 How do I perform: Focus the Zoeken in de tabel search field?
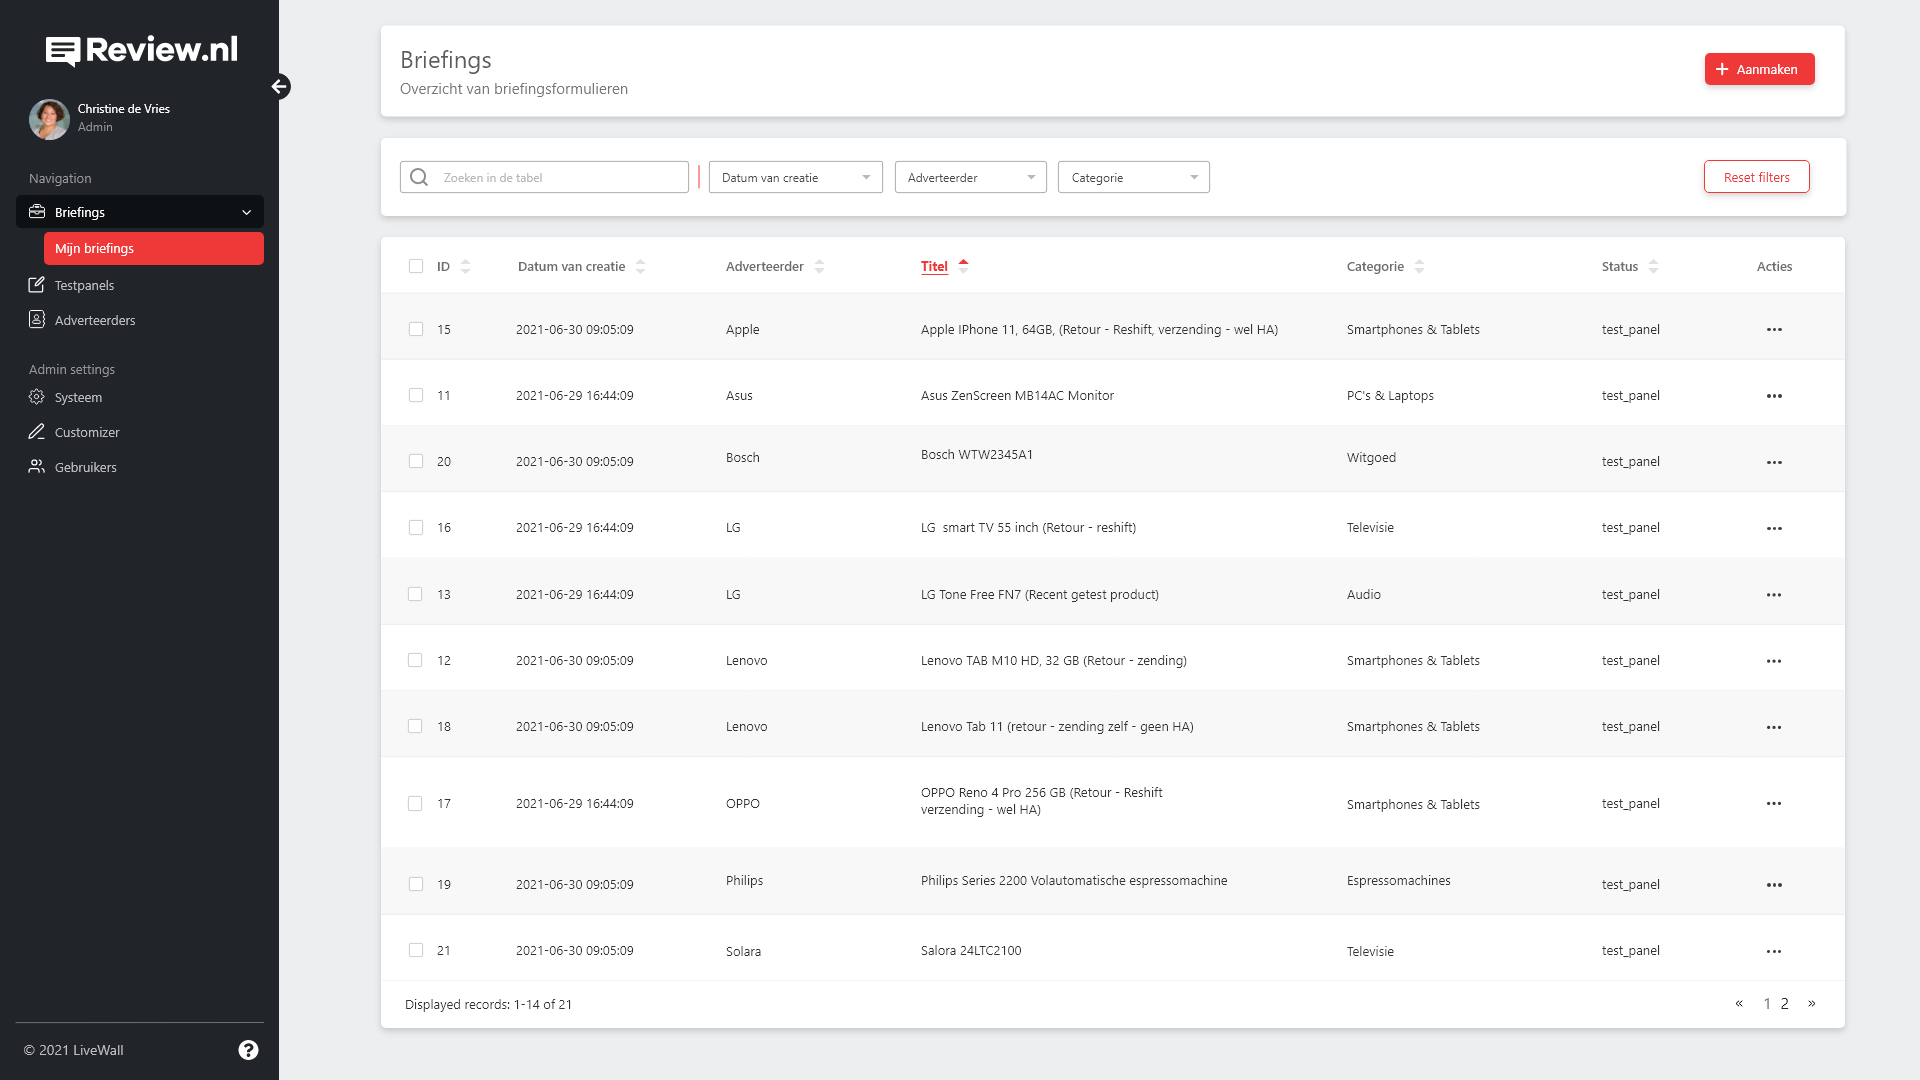(544, 177)
